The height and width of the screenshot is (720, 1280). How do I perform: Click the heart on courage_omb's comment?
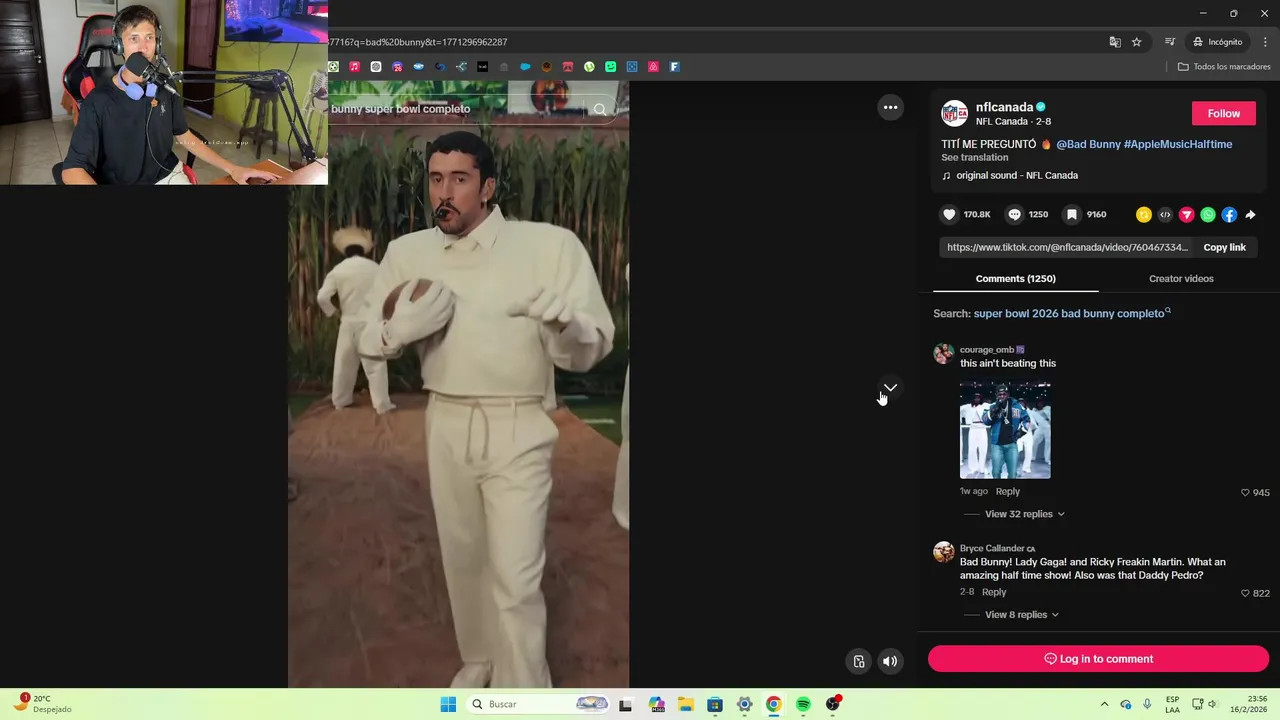point(1245,492)
